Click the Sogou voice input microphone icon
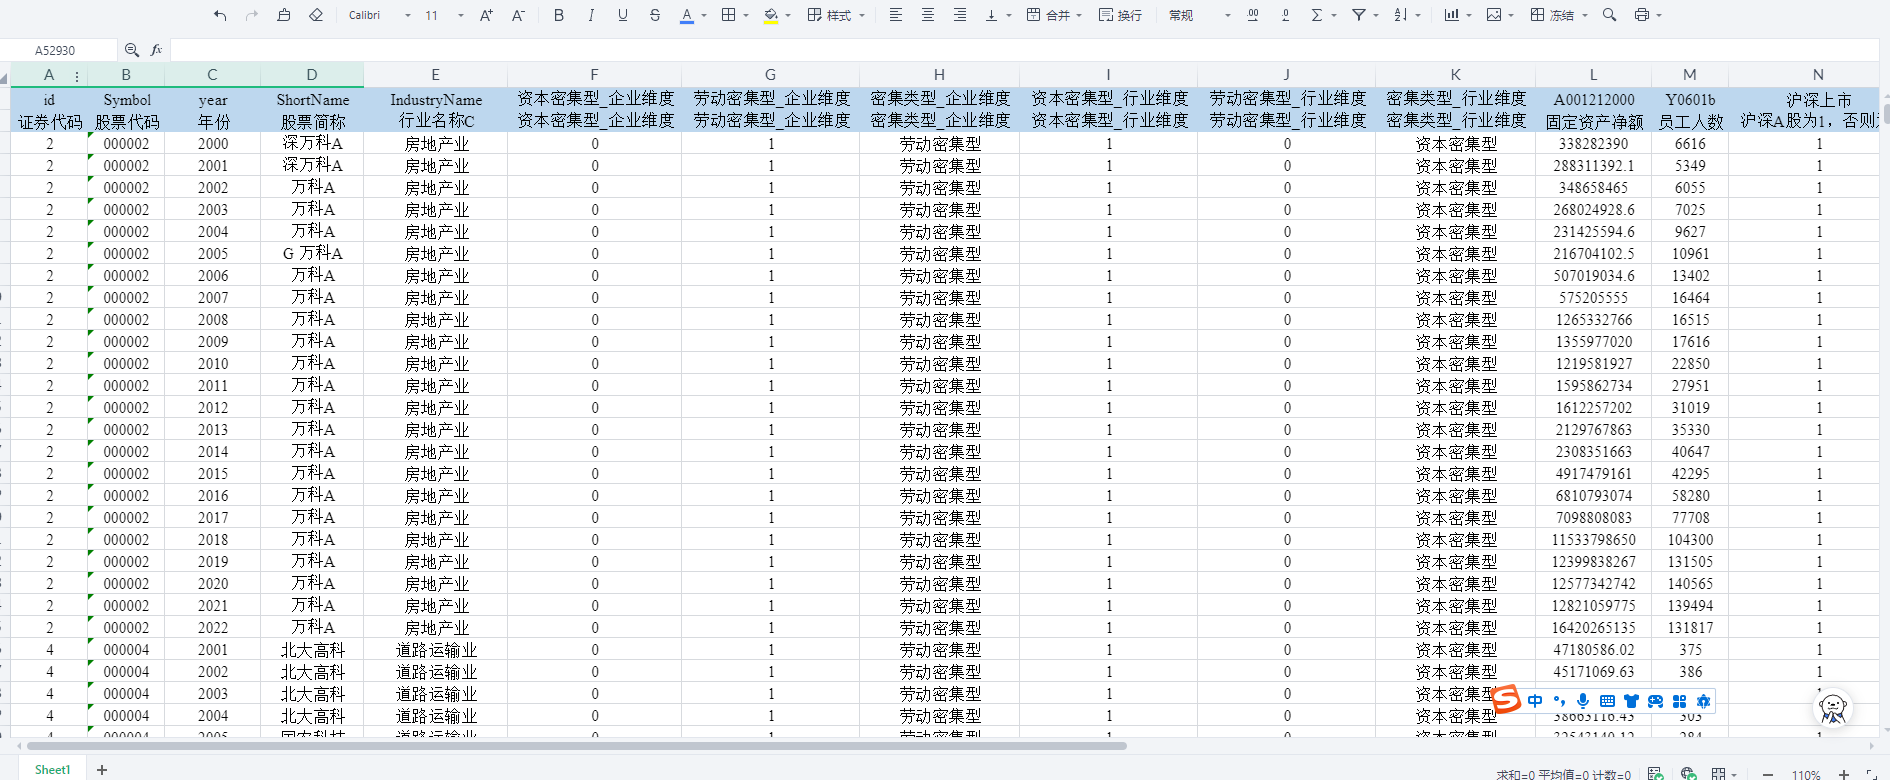Screen dimensions: 1890x780 [1583, 701]
